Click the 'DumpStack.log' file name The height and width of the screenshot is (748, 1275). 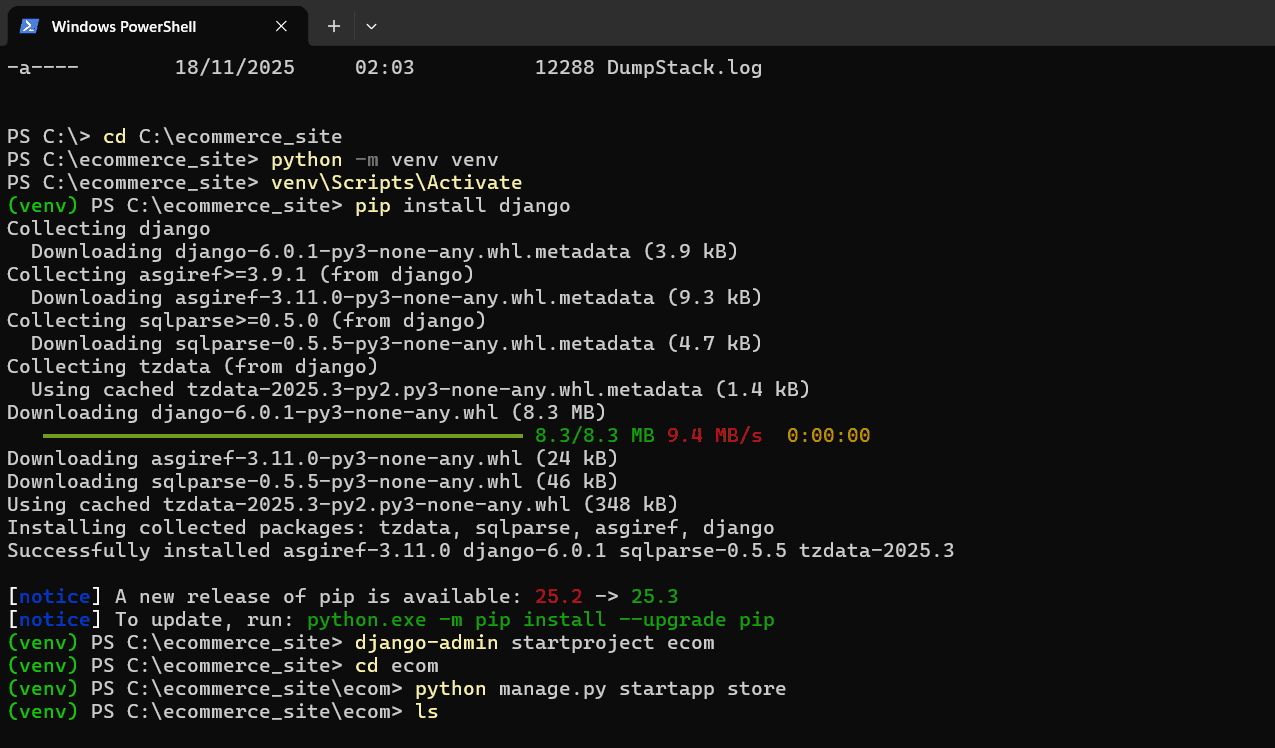[x=684, y=68]
